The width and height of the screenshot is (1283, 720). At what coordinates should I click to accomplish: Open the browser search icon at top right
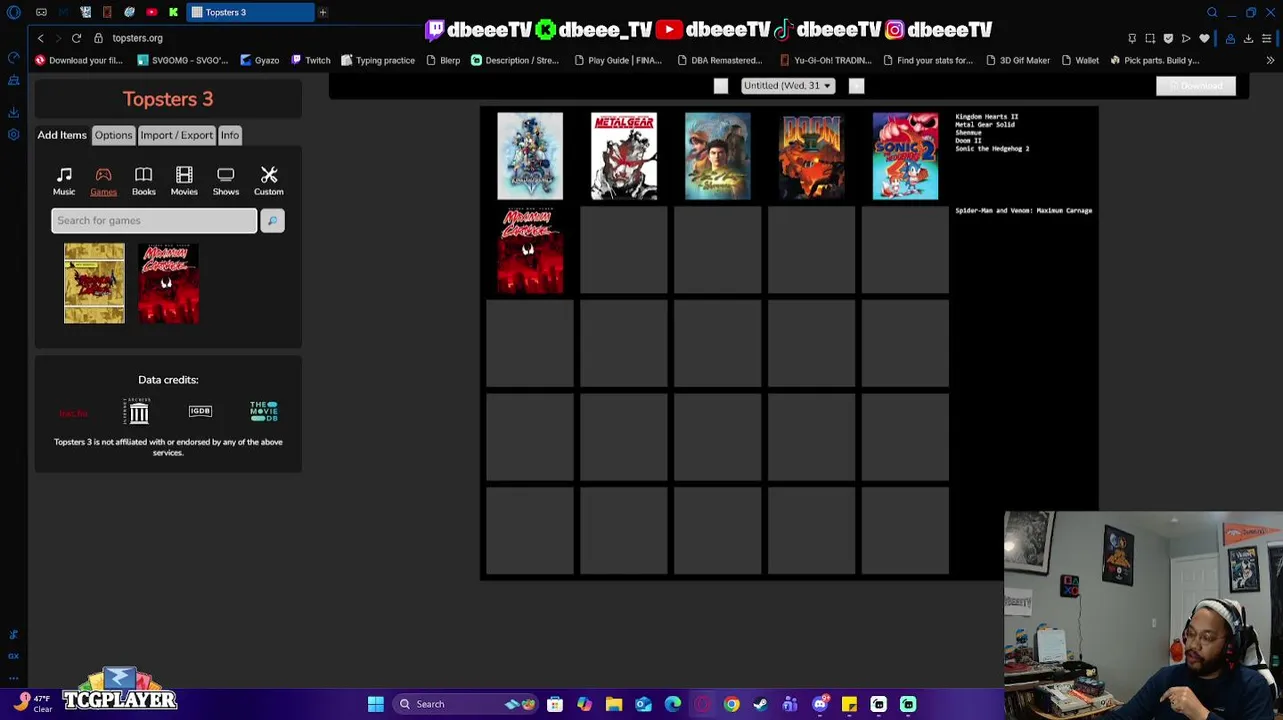(1212, 12)
